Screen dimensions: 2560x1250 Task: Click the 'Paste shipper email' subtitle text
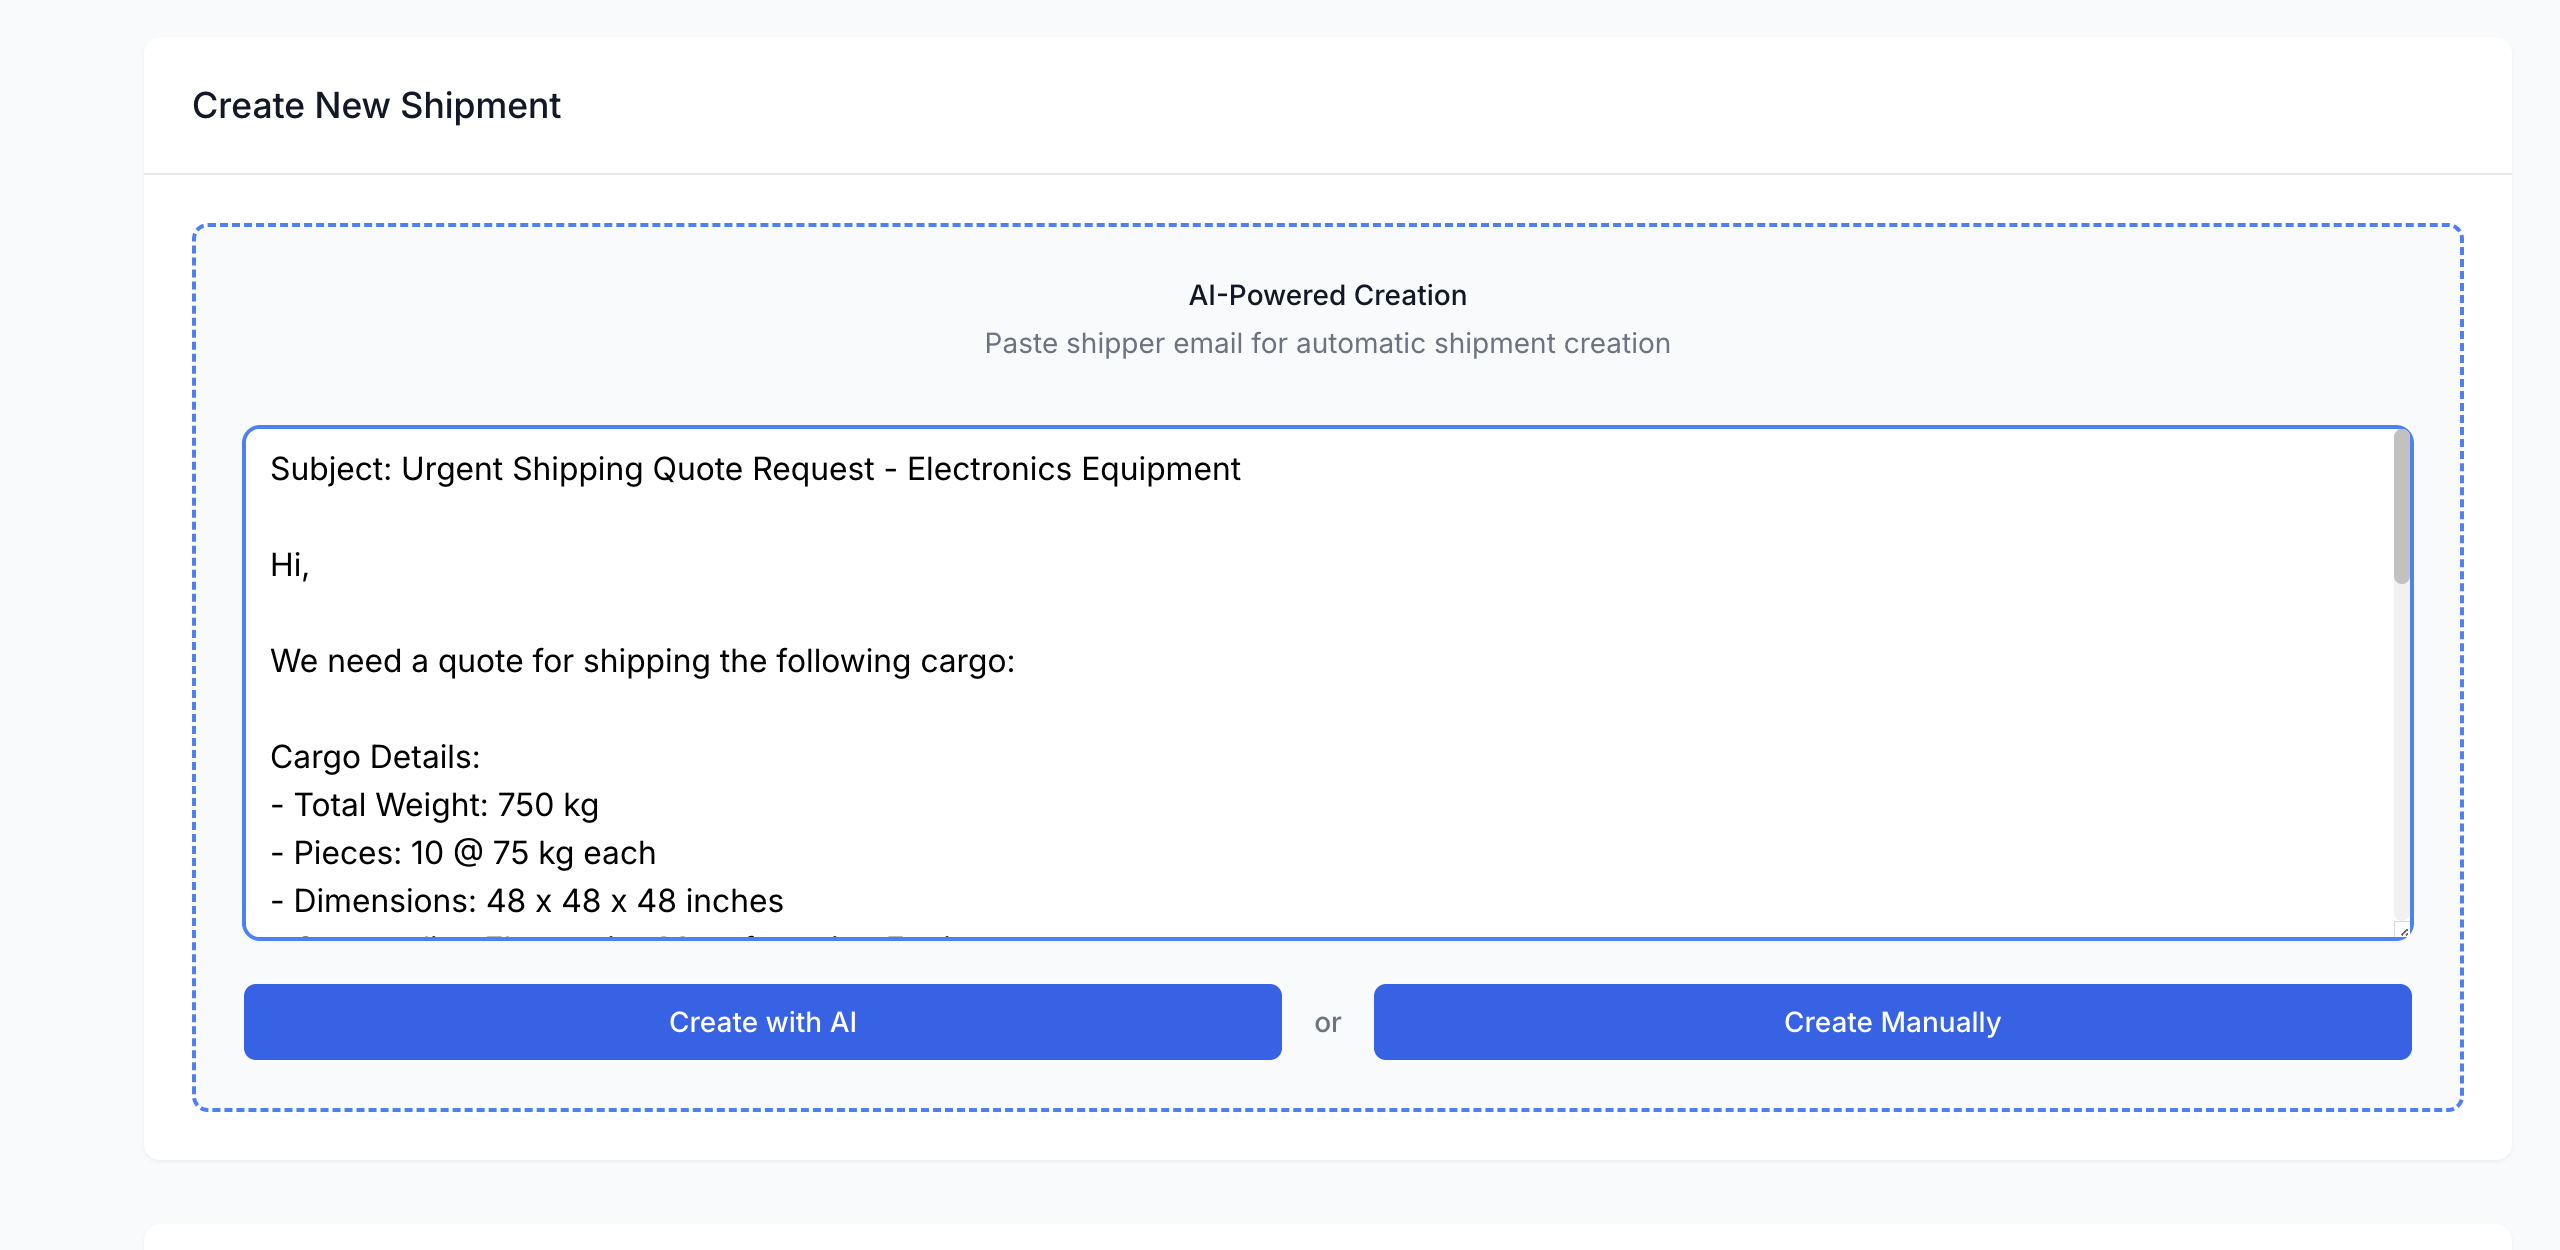coord(1327,343)
